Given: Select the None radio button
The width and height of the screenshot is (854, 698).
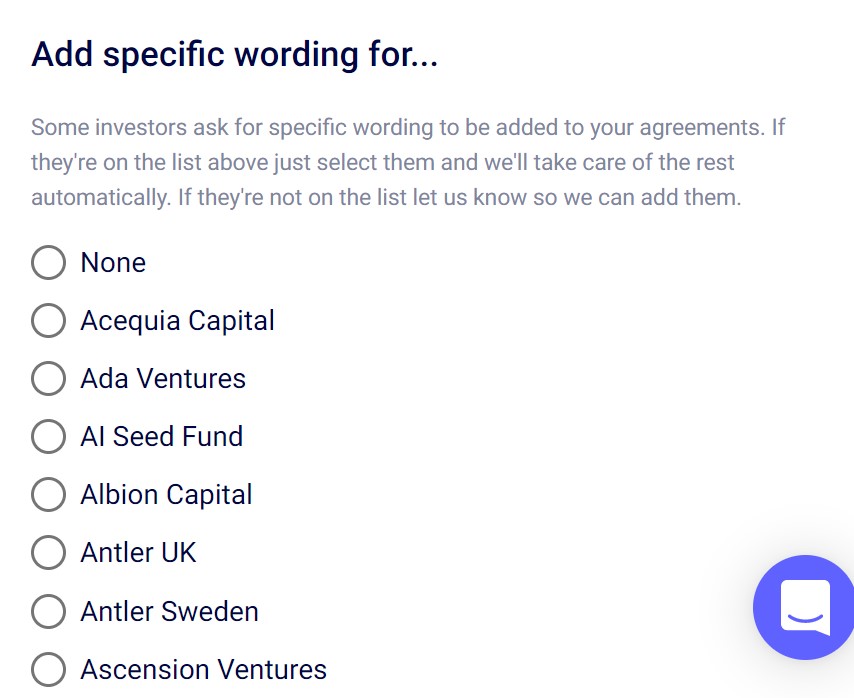Looking at the screenshot, I should (48, 262).
